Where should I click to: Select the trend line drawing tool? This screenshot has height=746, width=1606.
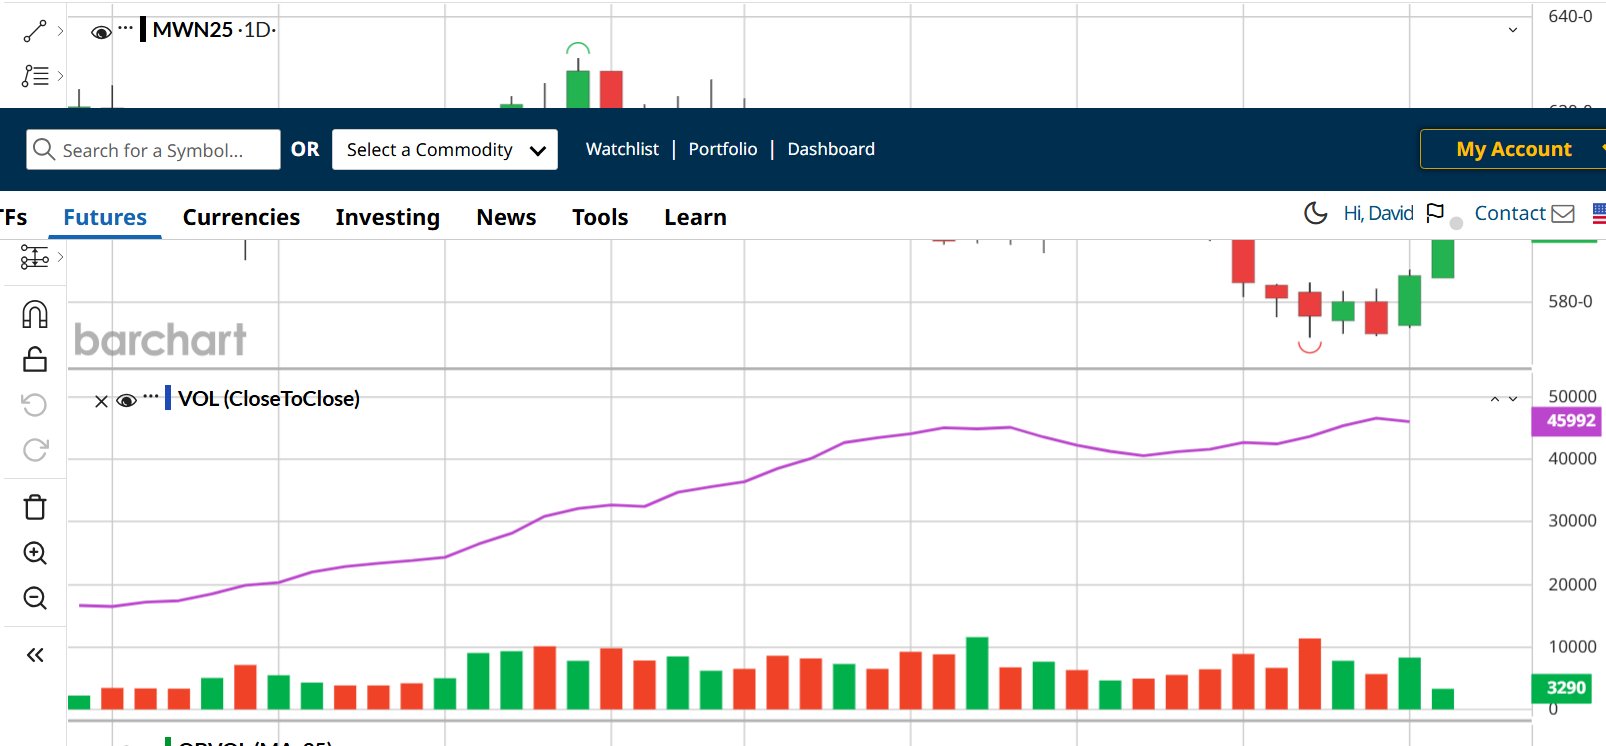pyautogui.click(x=35, y=31)
